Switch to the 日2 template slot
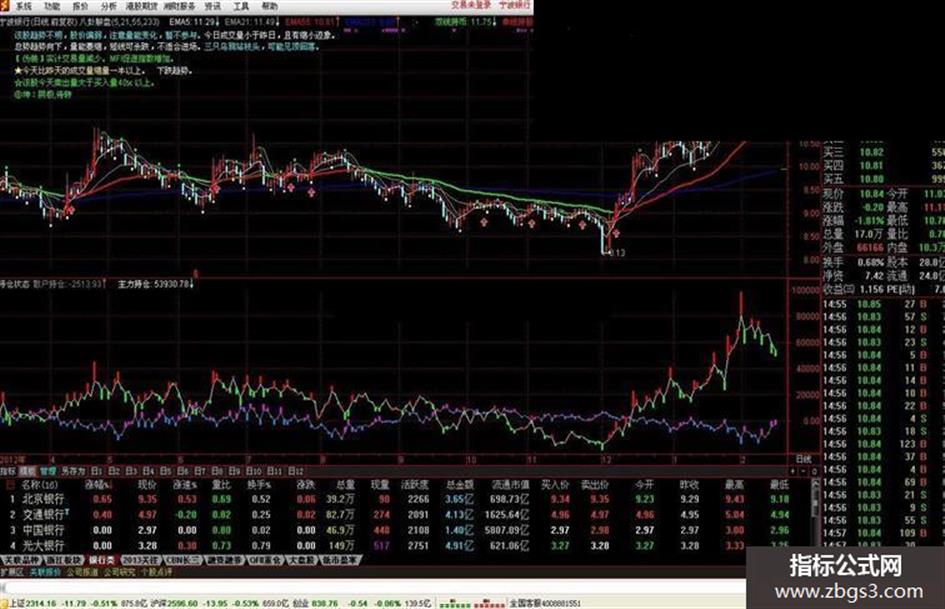 point(115,471)
